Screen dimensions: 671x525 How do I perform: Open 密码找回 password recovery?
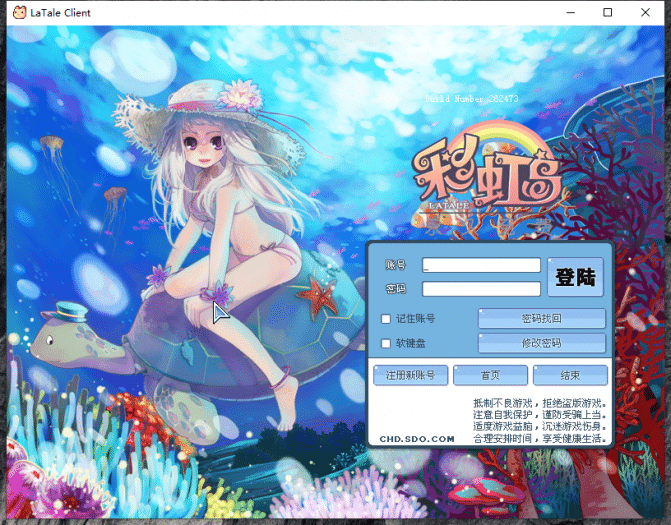pos(541,319)
